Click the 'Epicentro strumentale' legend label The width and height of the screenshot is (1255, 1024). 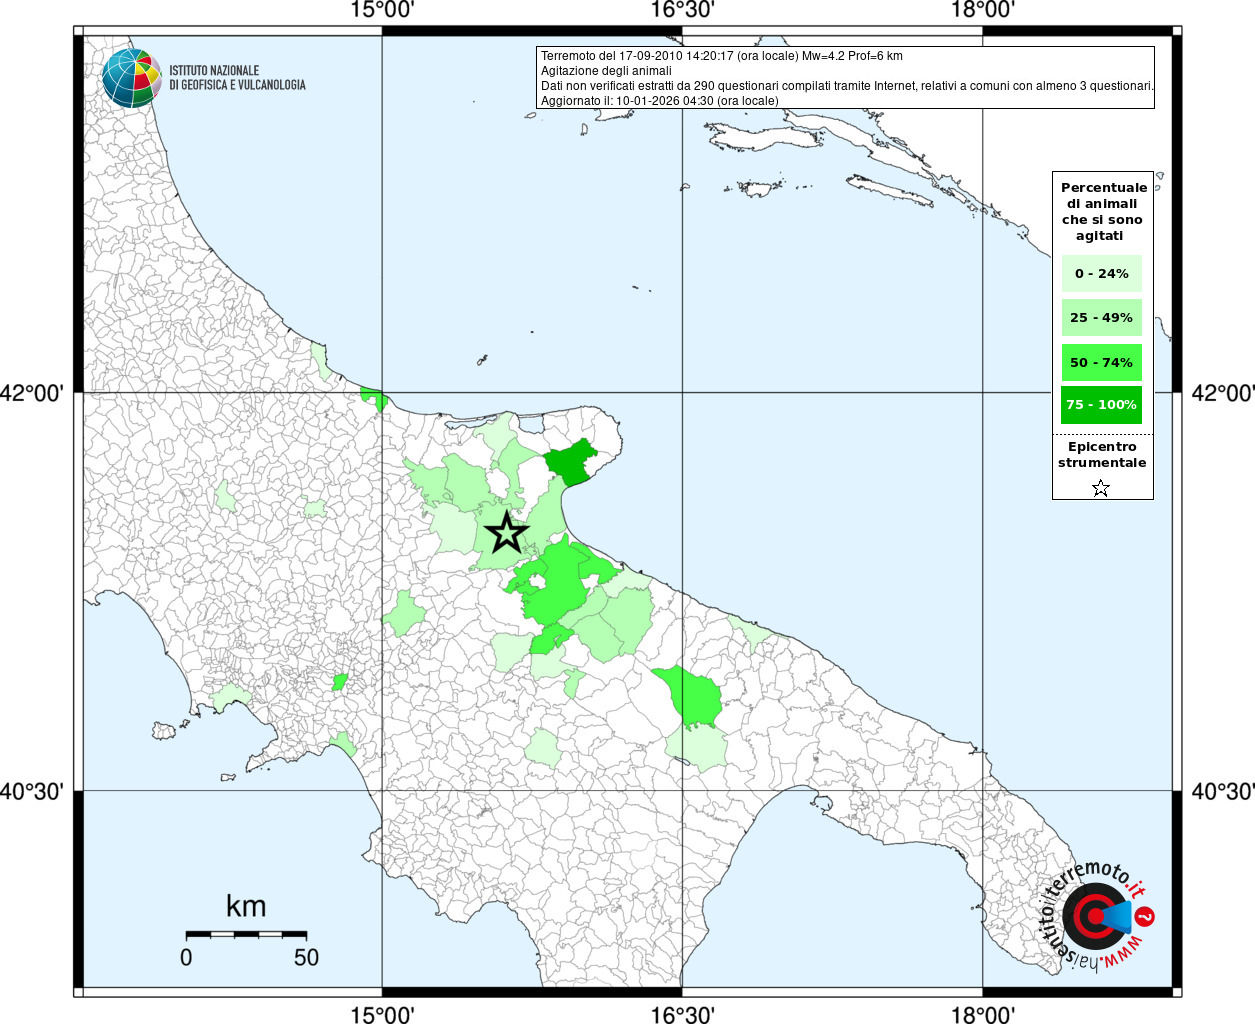pos(1102,455)
